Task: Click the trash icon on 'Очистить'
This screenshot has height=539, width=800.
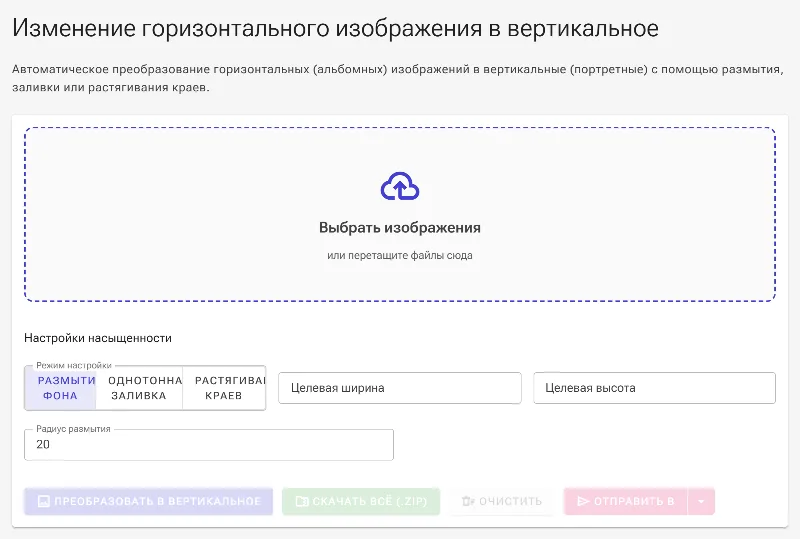Action: pyautogui.click(x=468, y=501)
